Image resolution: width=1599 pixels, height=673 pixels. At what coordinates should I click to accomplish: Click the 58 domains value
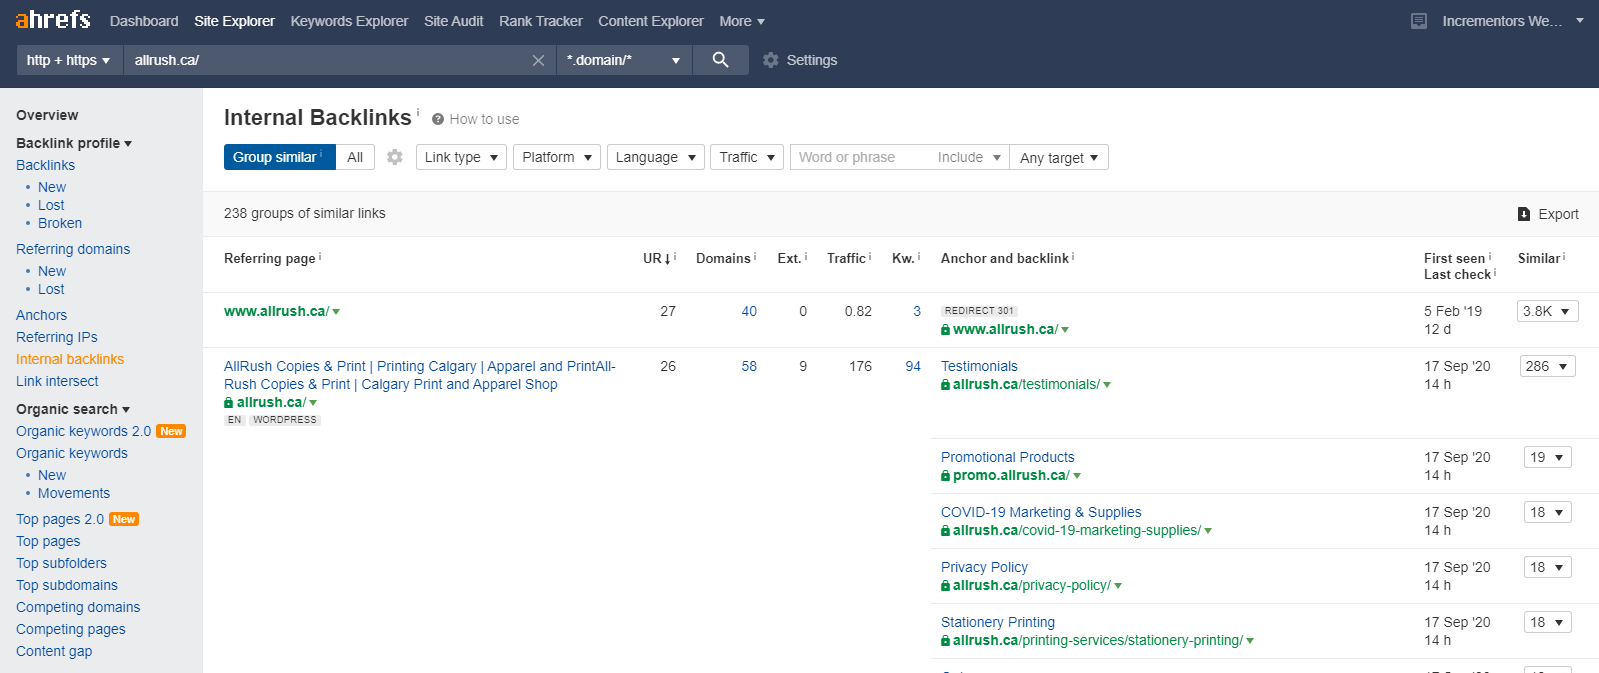pos(749,366)
